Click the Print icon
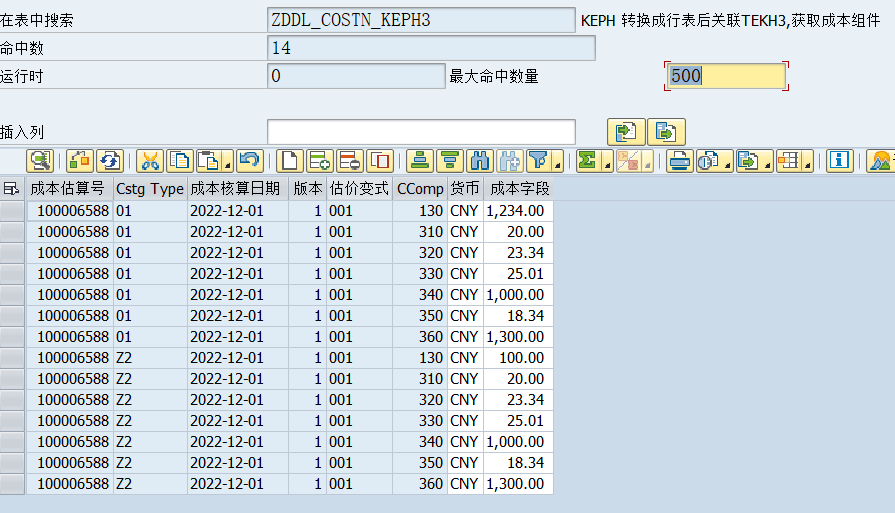895x513 pixels. 679,161
